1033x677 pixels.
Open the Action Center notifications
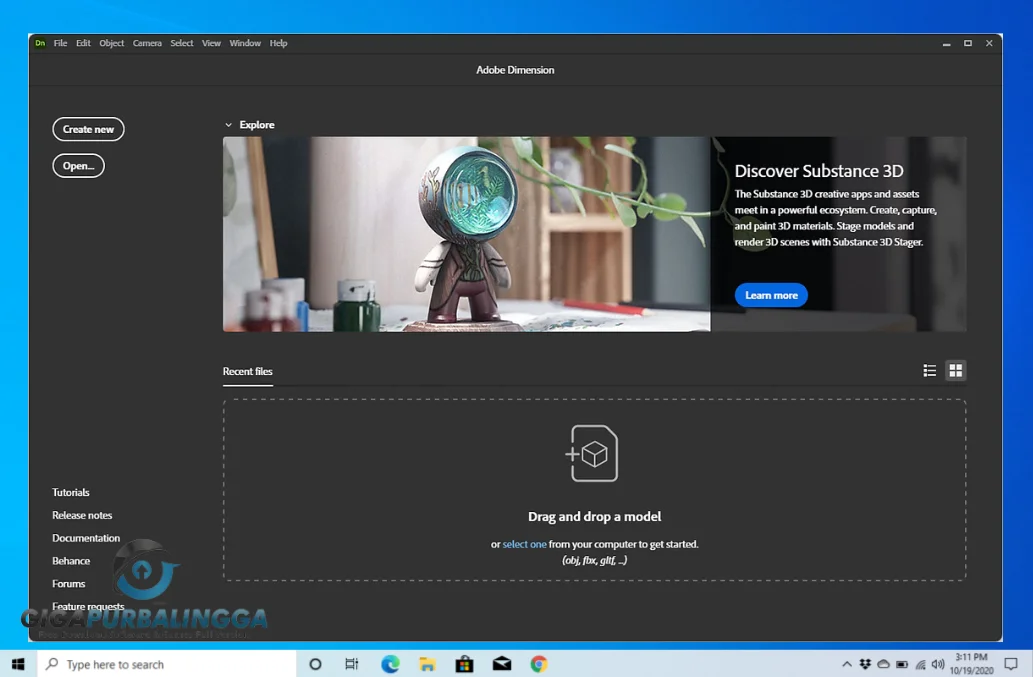[x=1011, y=663]
